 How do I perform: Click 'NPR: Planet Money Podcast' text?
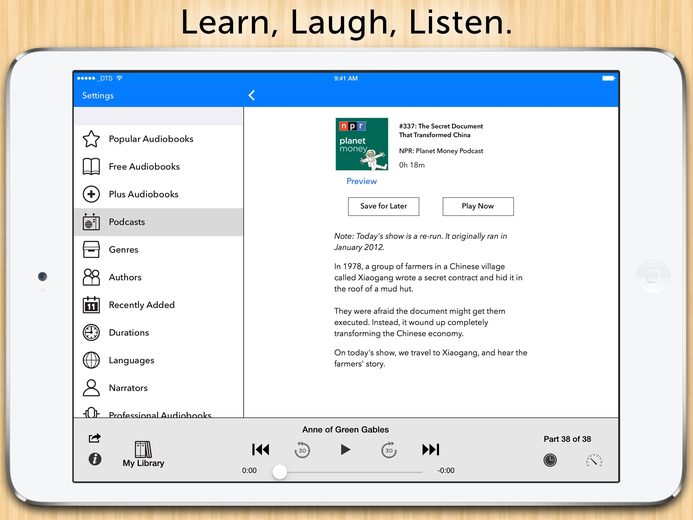441,151
